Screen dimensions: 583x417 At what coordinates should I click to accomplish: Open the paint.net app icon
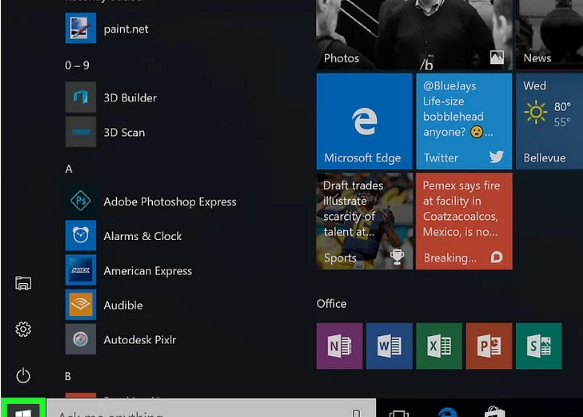point(81,28)
